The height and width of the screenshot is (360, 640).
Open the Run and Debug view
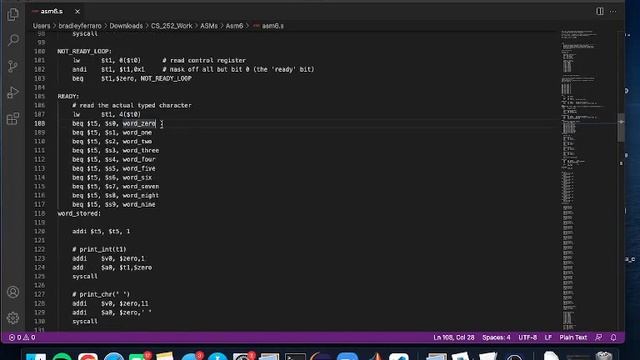pyautogui.click(x=13, y=92)
